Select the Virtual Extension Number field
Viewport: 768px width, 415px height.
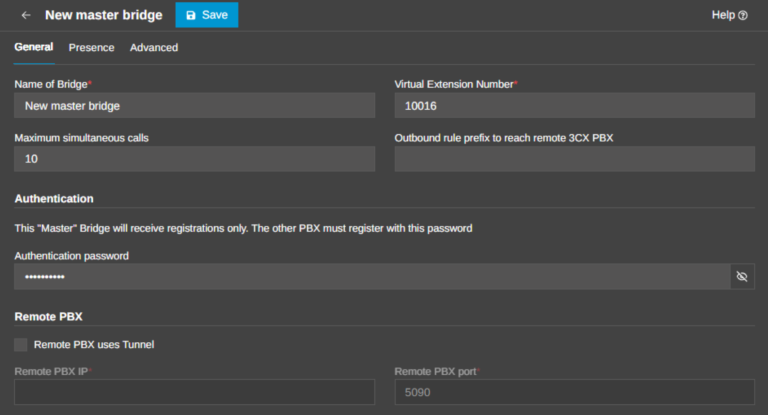pos(575,105)
